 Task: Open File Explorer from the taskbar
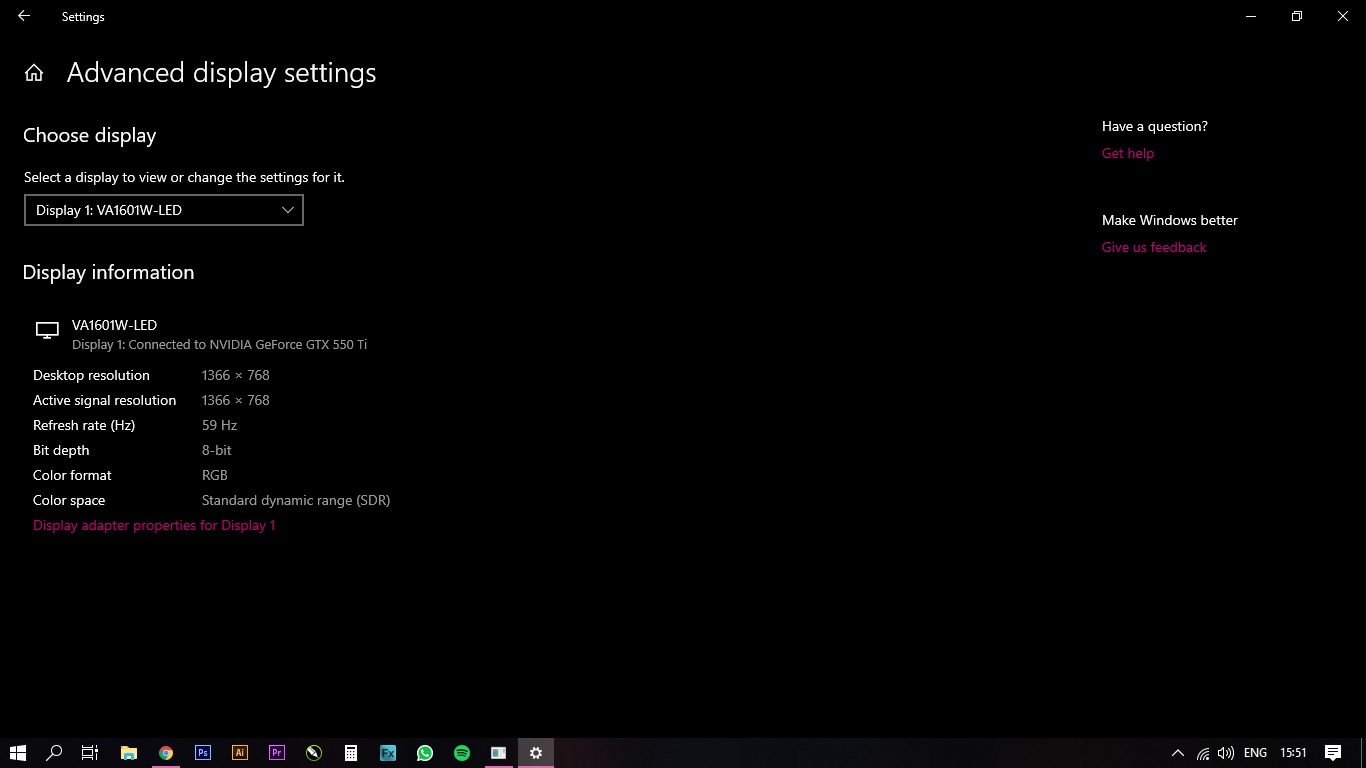[x=129, y=752]
